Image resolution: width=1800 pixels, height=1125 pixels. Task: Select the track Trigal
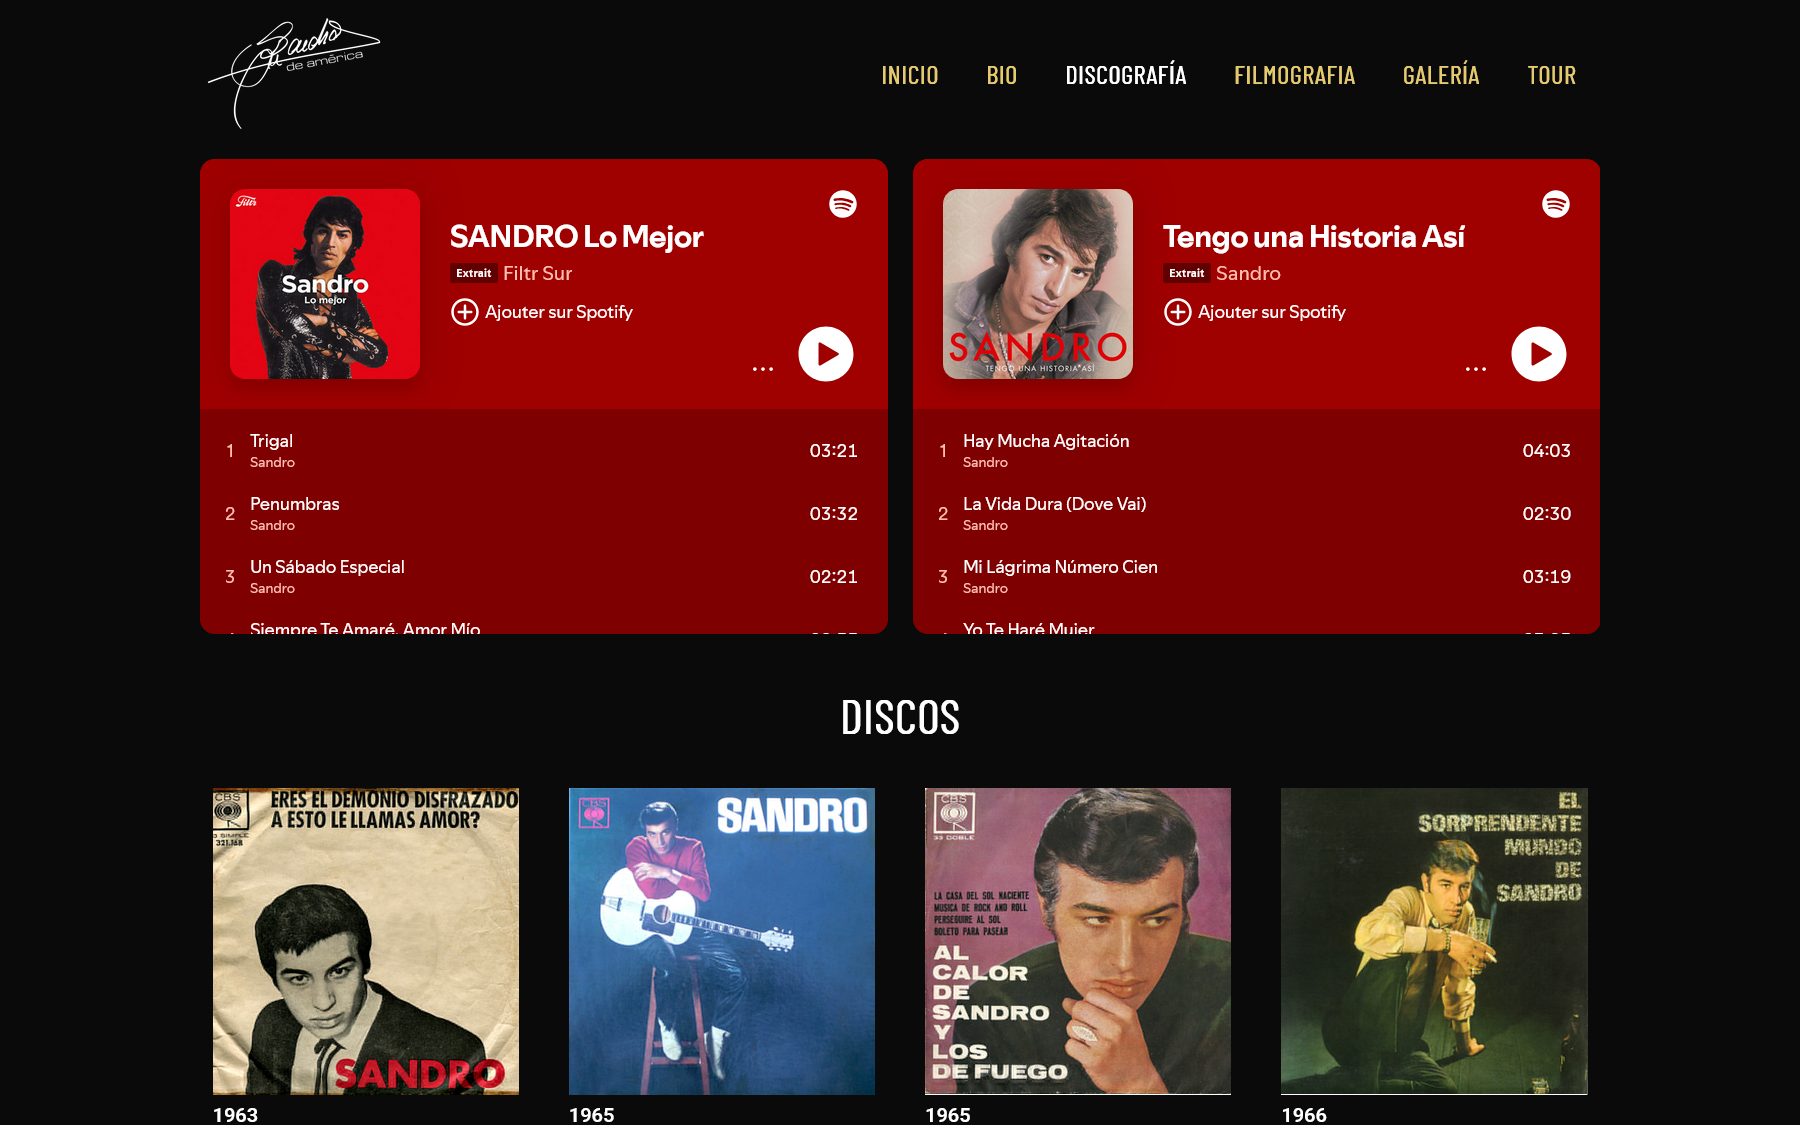coord(544,451)
